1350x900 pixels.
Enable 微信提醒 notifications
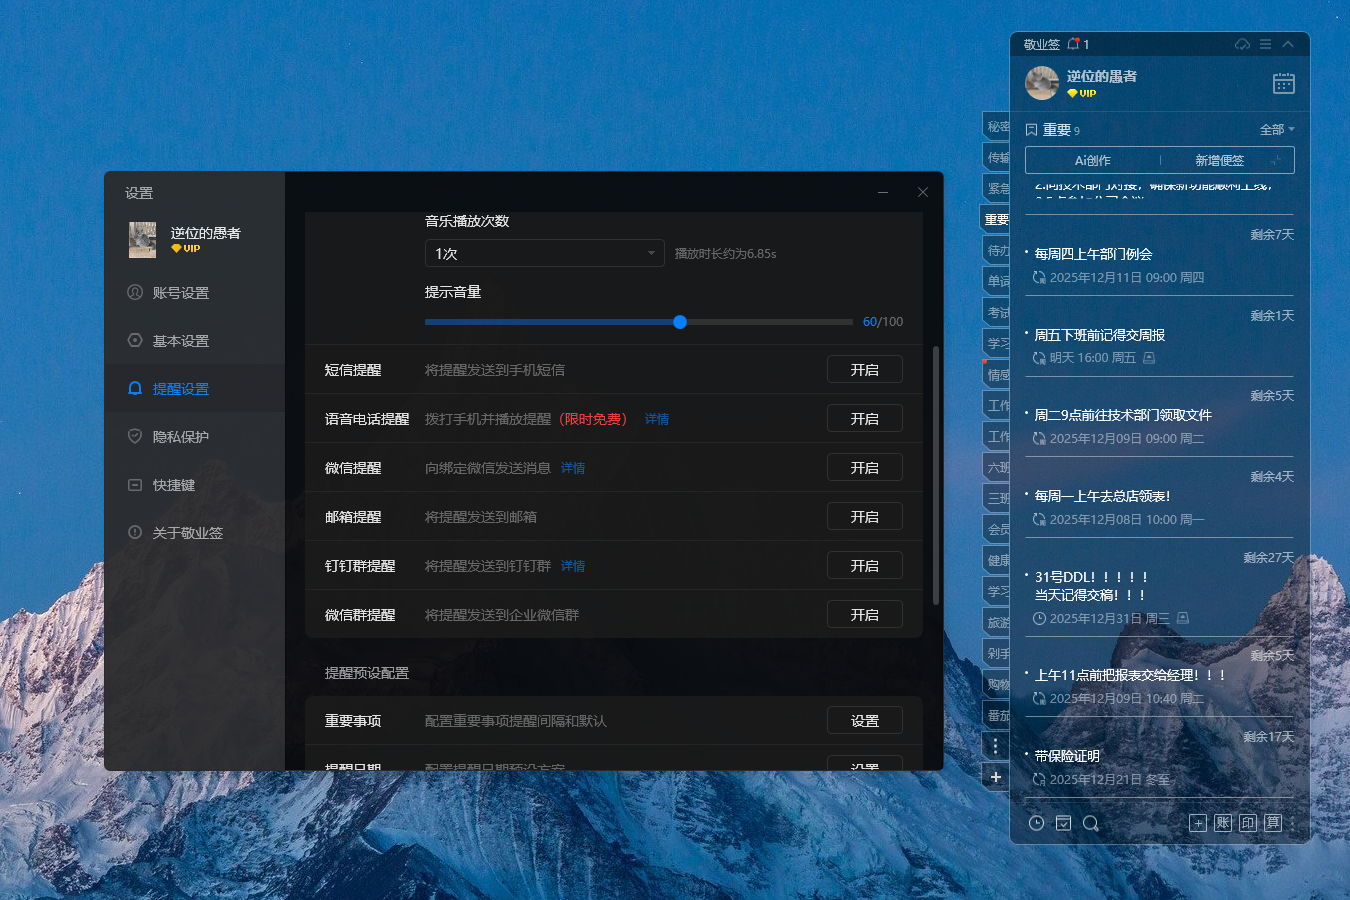(864, 467)
